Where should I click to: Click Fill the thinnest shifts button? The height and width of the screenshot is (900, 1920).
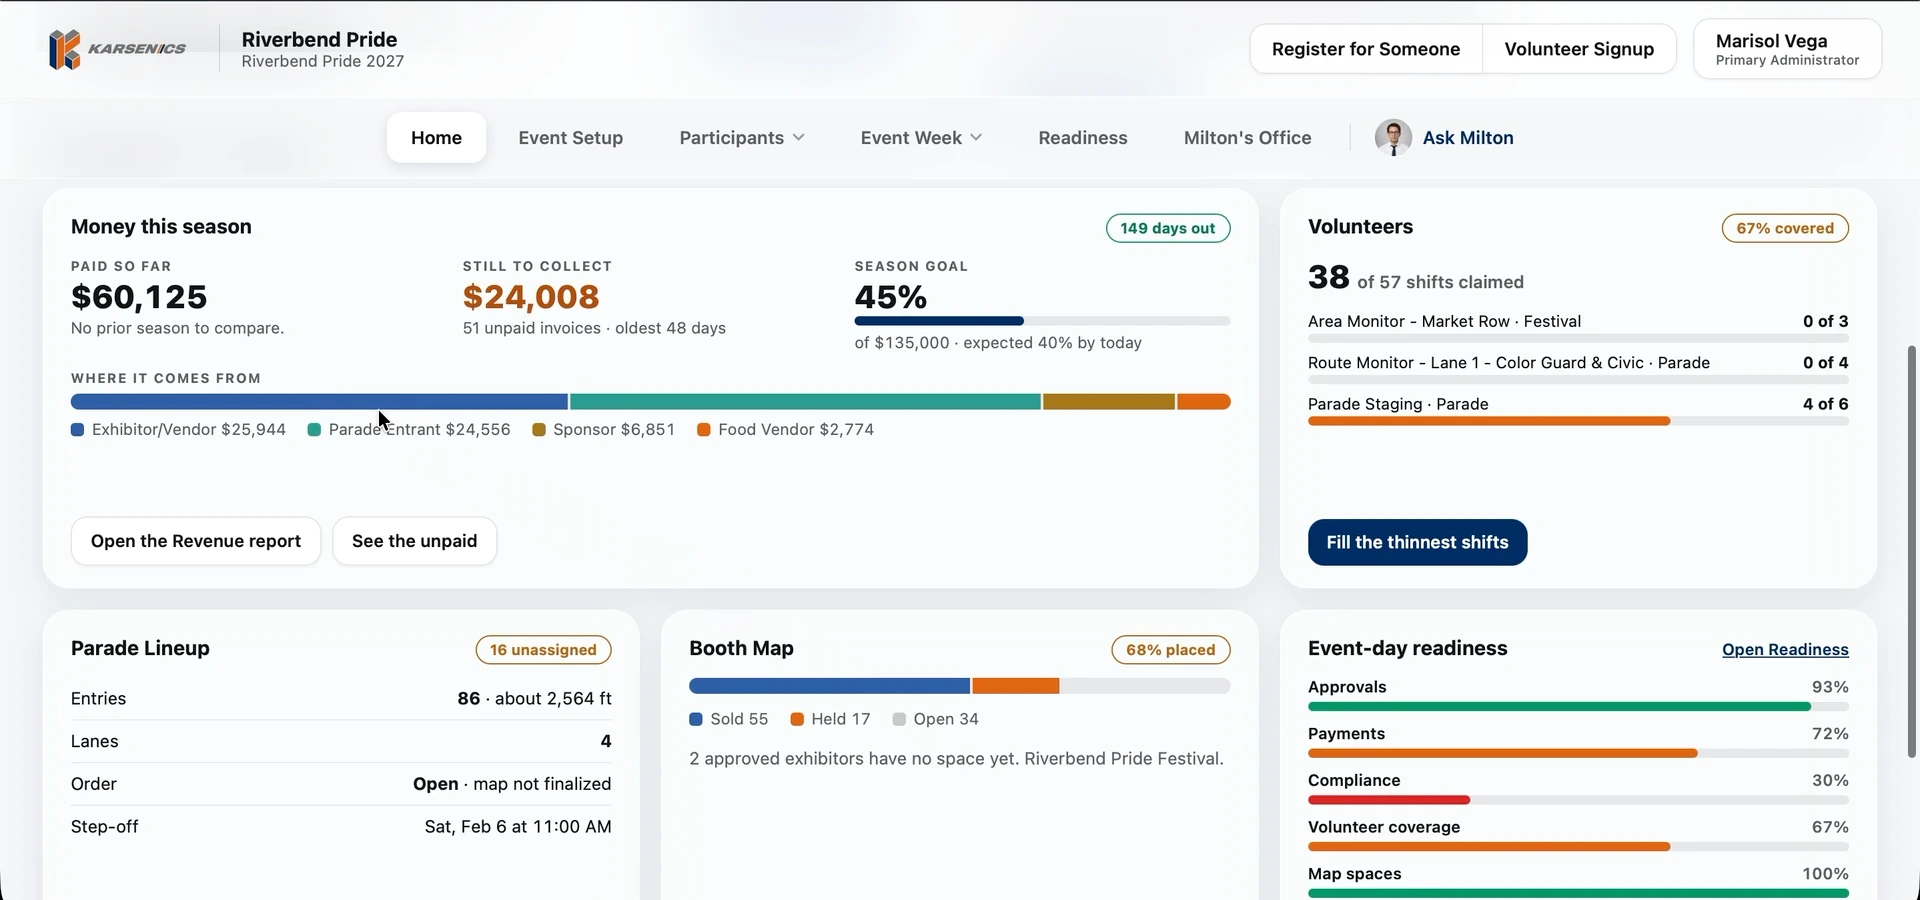[1417, 542]
